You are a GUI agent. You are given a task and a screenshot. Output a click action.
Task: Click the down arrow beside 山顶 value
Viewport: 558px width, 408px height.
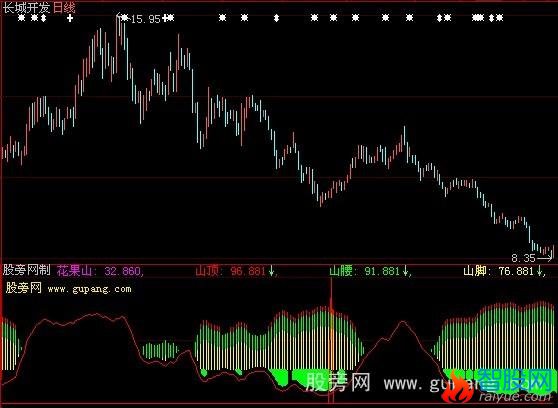coord(271,272)
